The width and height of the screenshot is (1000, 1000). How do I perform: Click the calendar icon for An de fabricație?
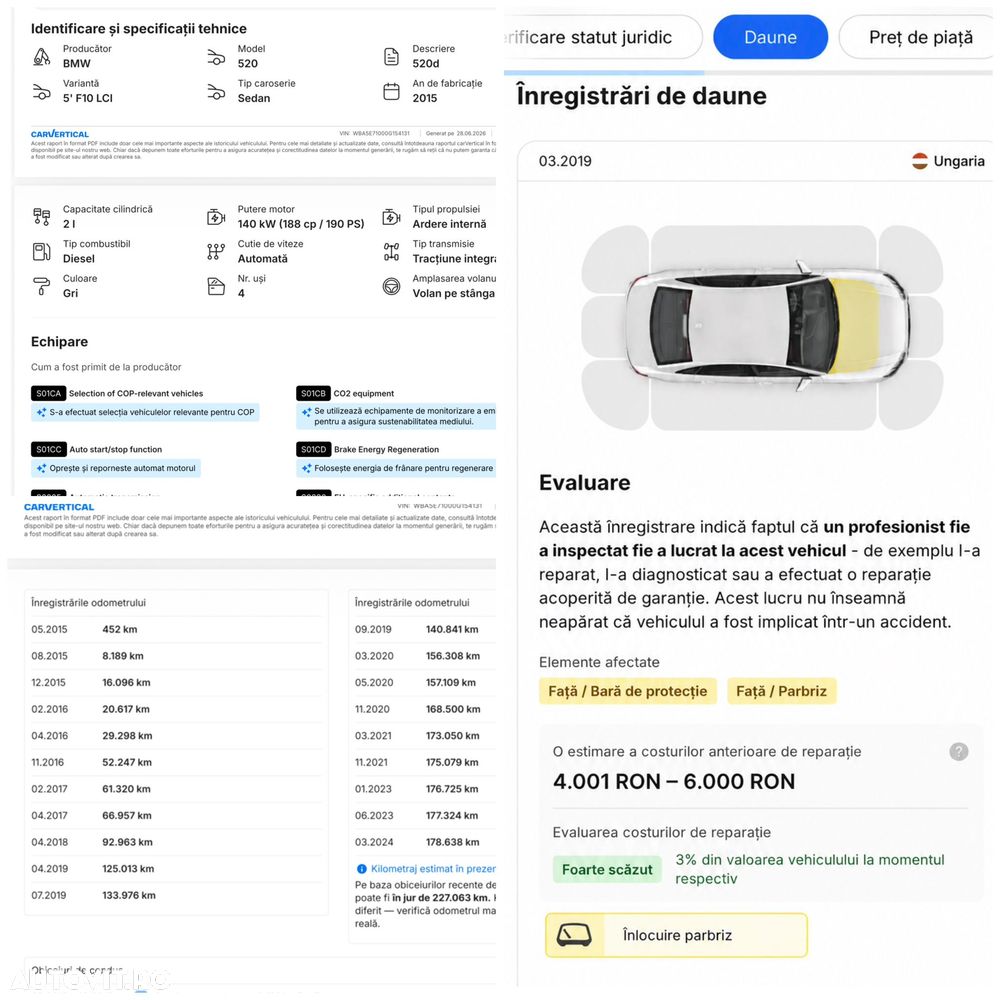[x=391, y=91]
